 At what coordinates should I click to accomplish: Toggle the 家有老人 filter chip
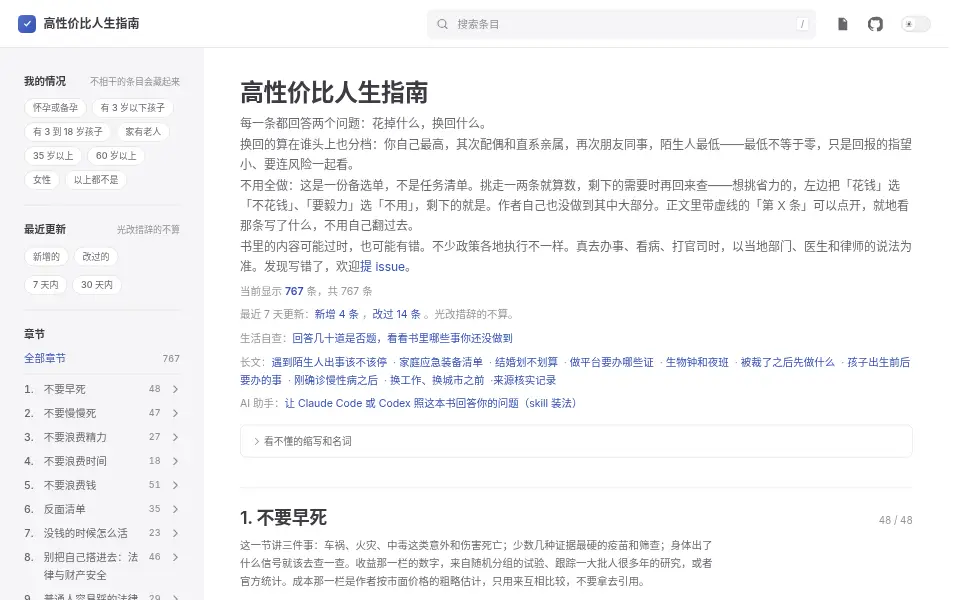click(x=143, y=132)
